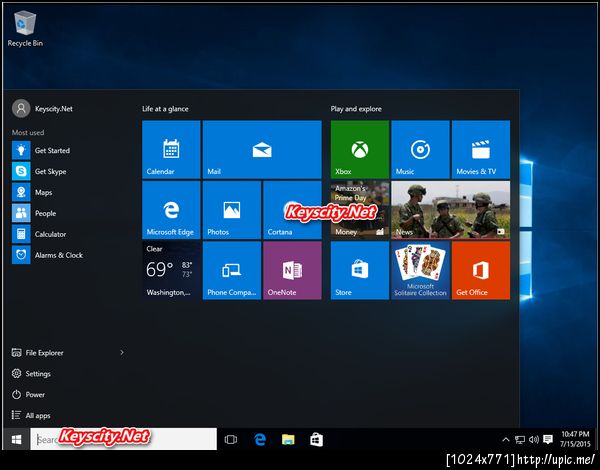Screen dimensions: 600x470
Task: Open the Photos tile
Action: click(232, 210)
